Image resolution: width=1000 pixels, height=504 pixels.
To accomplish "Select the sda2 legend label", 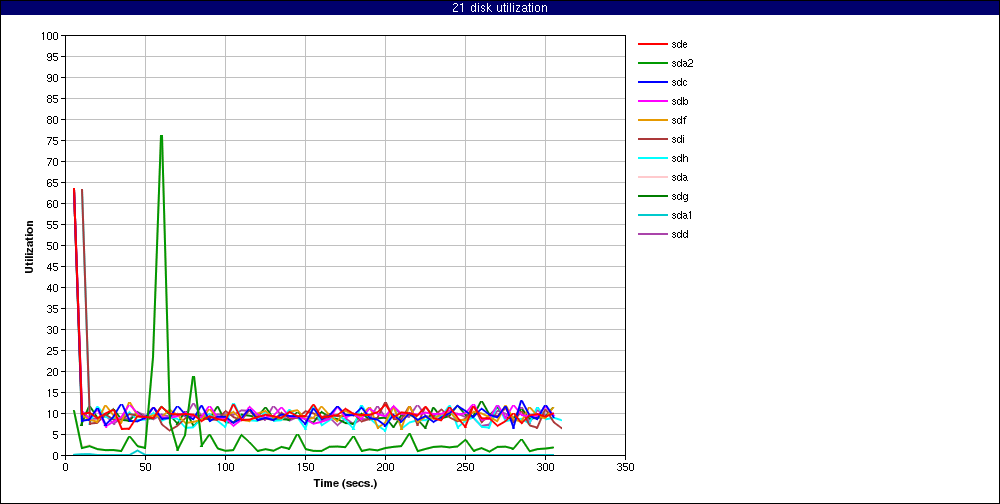I will [682, 64].
